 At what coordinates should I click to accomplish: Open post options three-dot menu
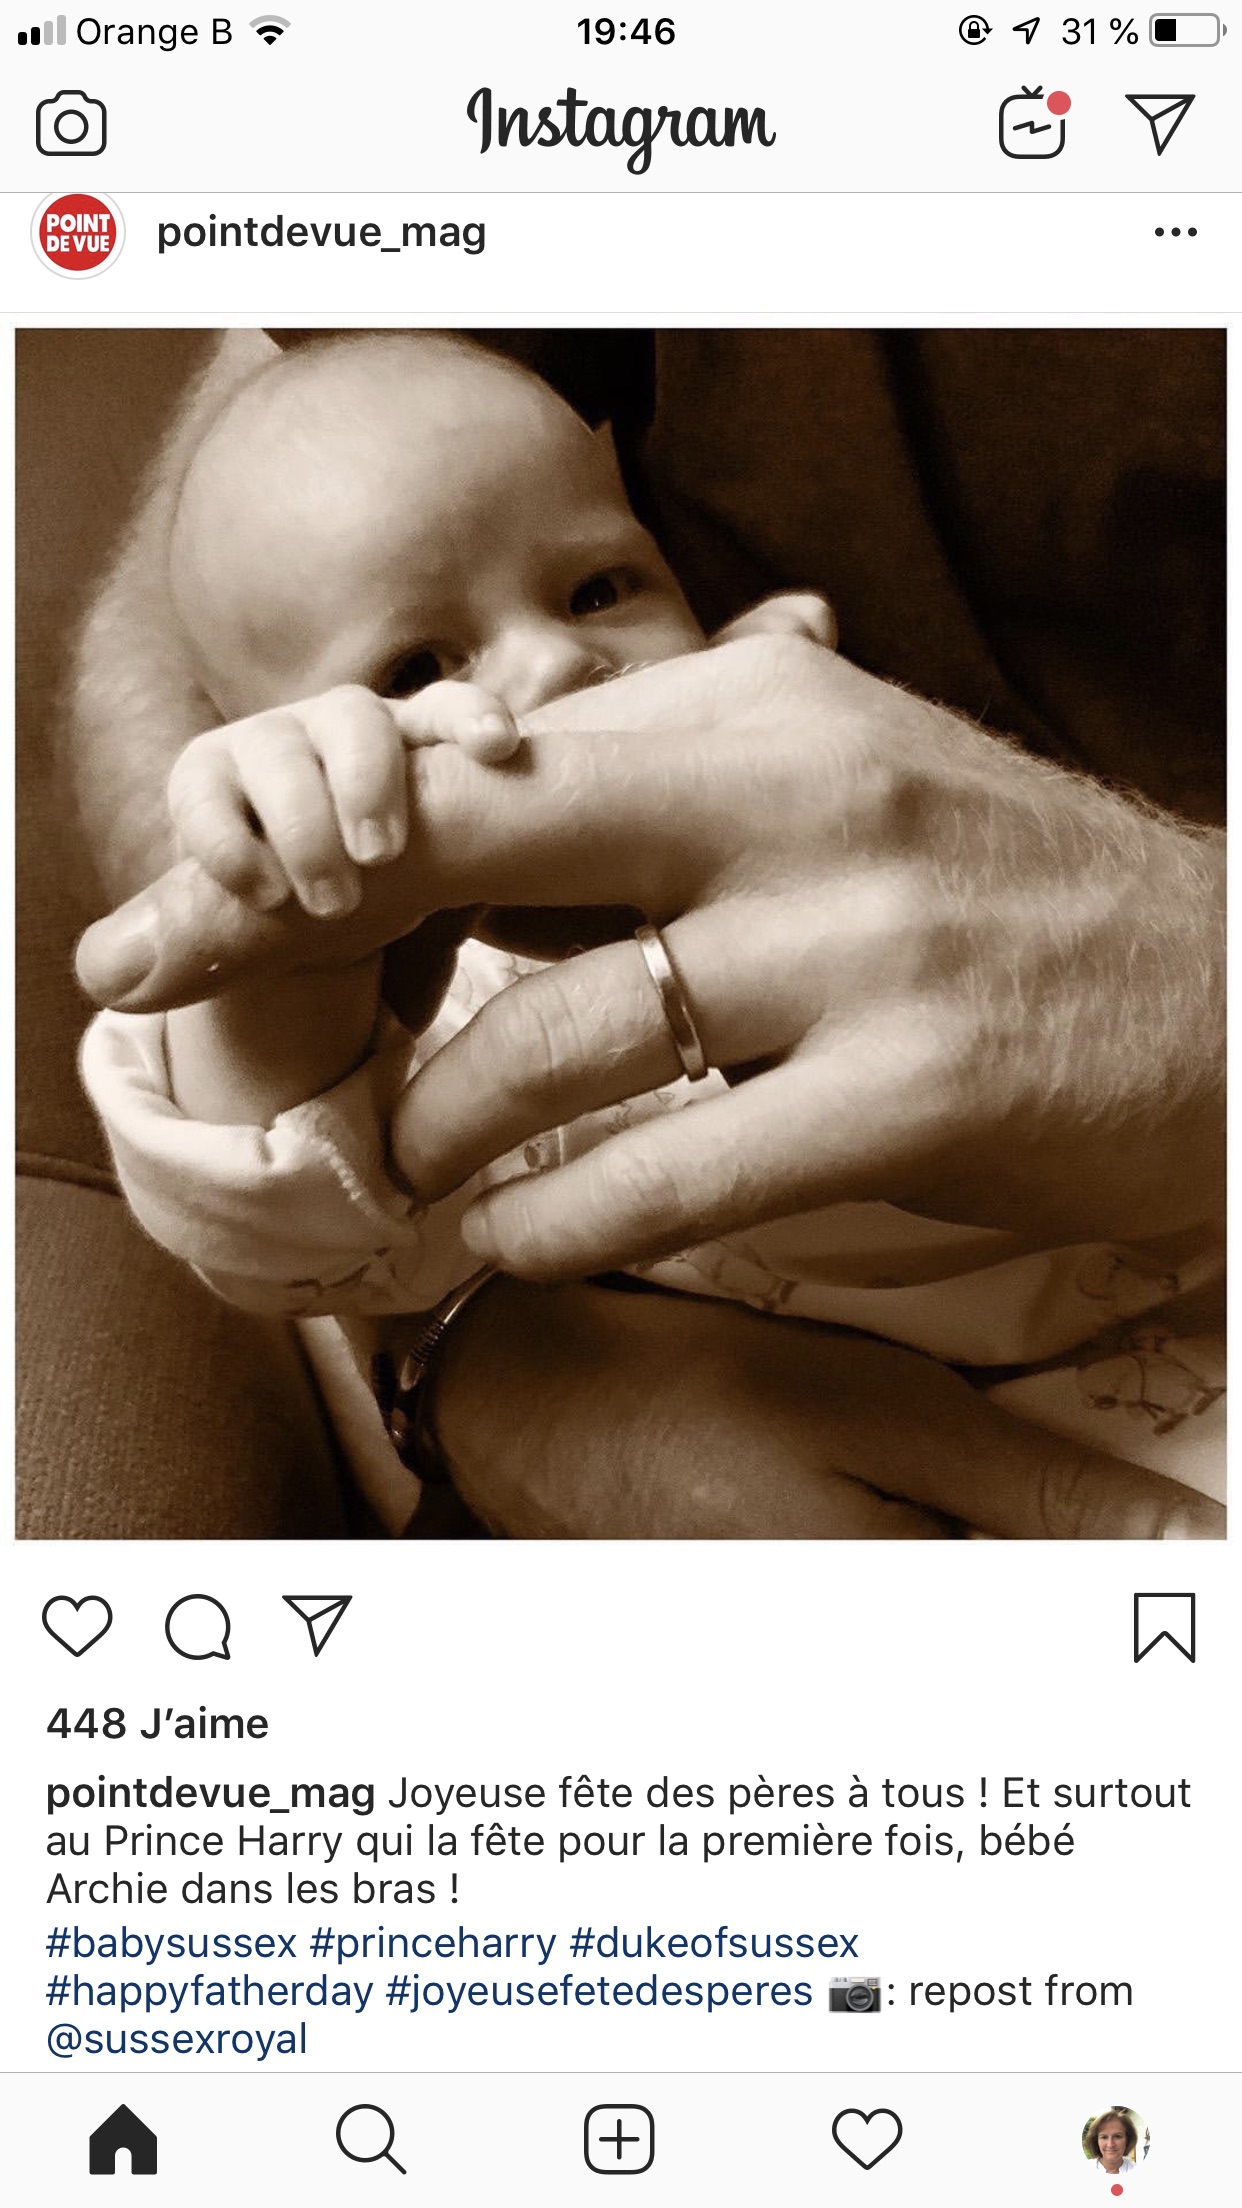pyautogui.click(x=1175, y=232)
